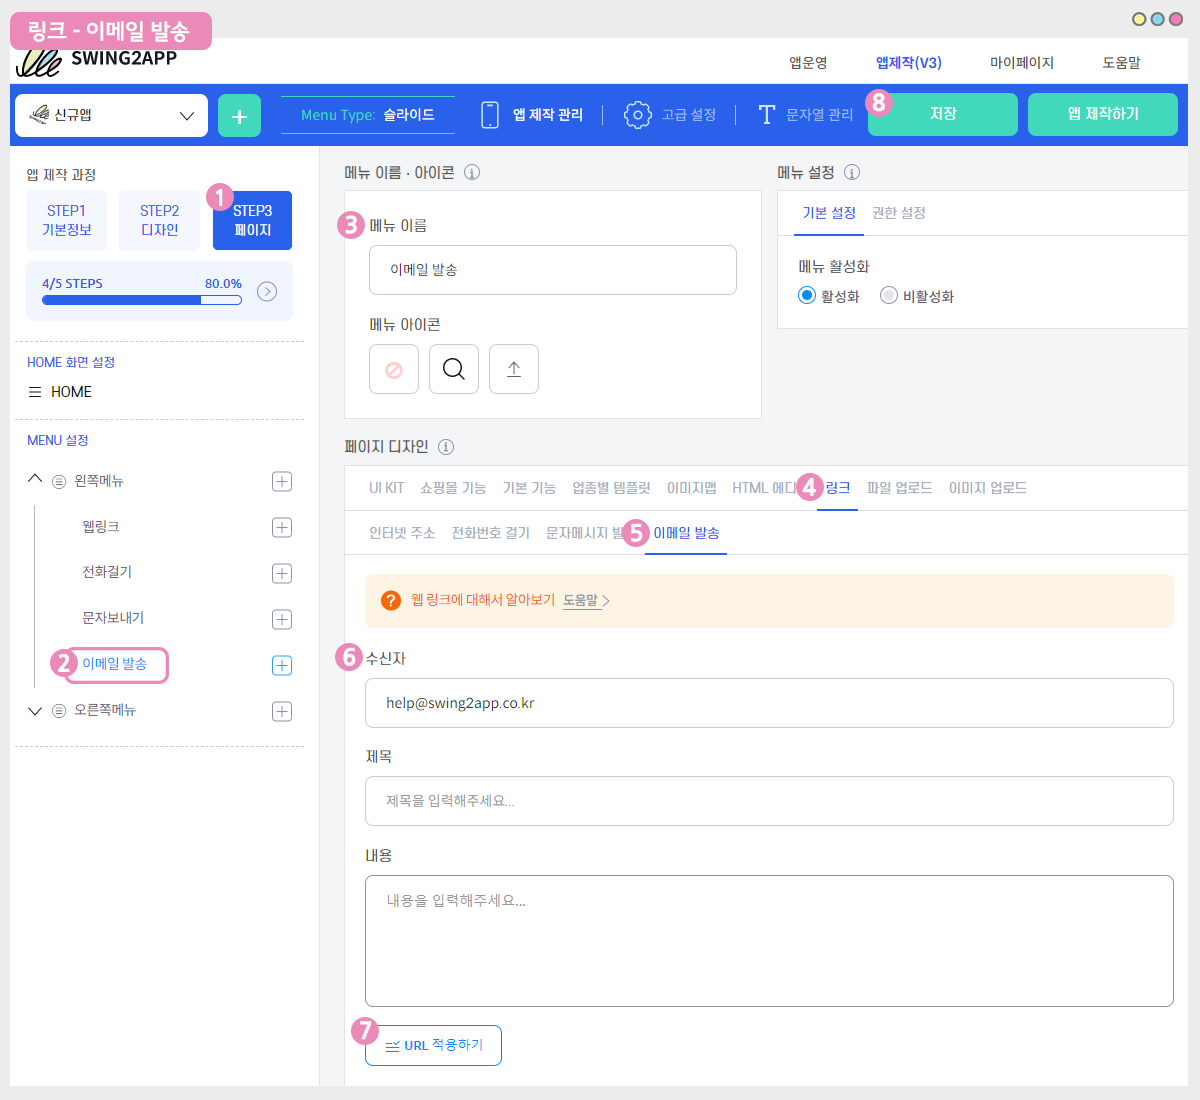The width and height of the screenshot is (1200, 1100).
Task: Select the no-icon (prohibited) option
Action: point(394,369)
